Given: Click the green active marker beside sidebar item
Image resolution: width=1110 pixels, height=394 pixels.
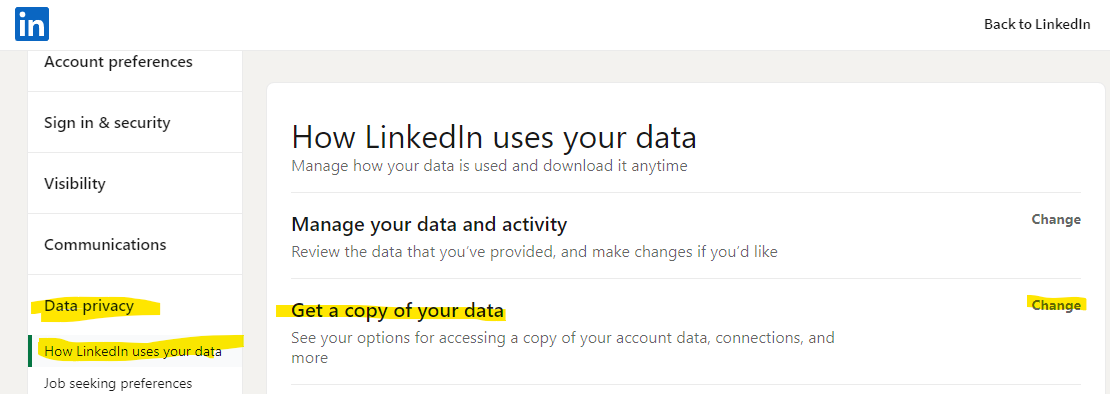Looking at the screenshot, I should 30,352.
